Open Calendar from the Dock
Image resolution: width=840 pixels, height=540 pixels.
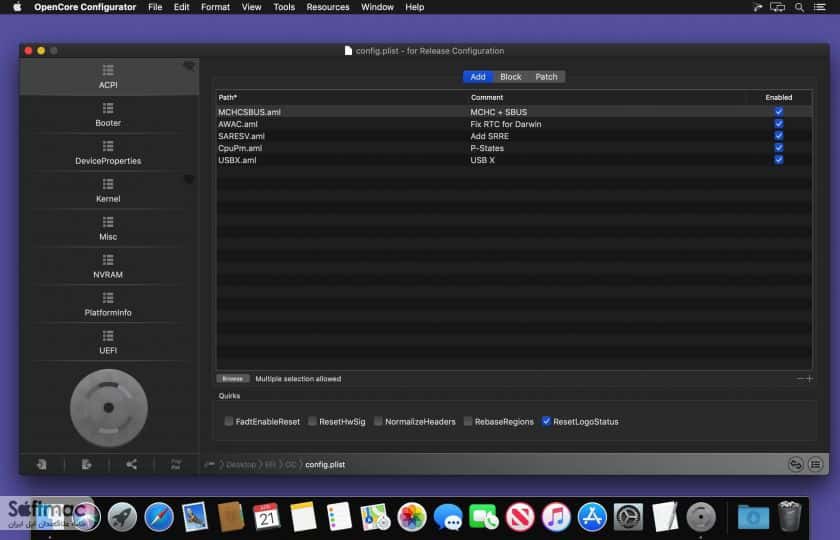tap(267, 517)
